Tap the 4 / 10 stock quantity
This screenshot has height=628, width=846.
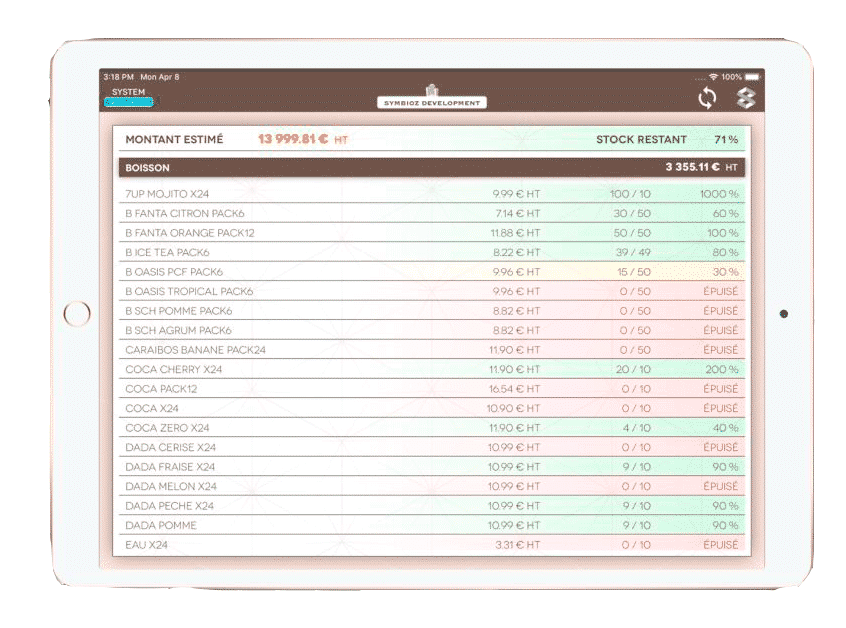coord(637,427)
